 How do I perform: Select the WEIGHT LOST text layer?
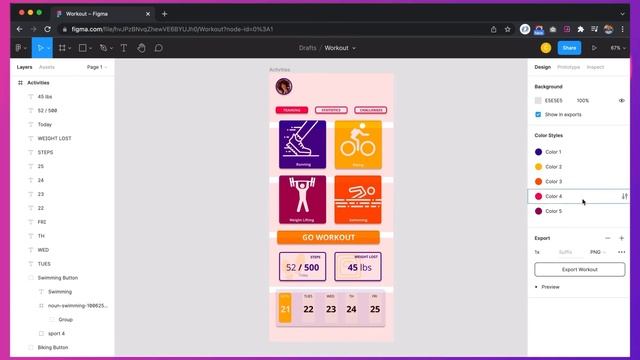54,138
